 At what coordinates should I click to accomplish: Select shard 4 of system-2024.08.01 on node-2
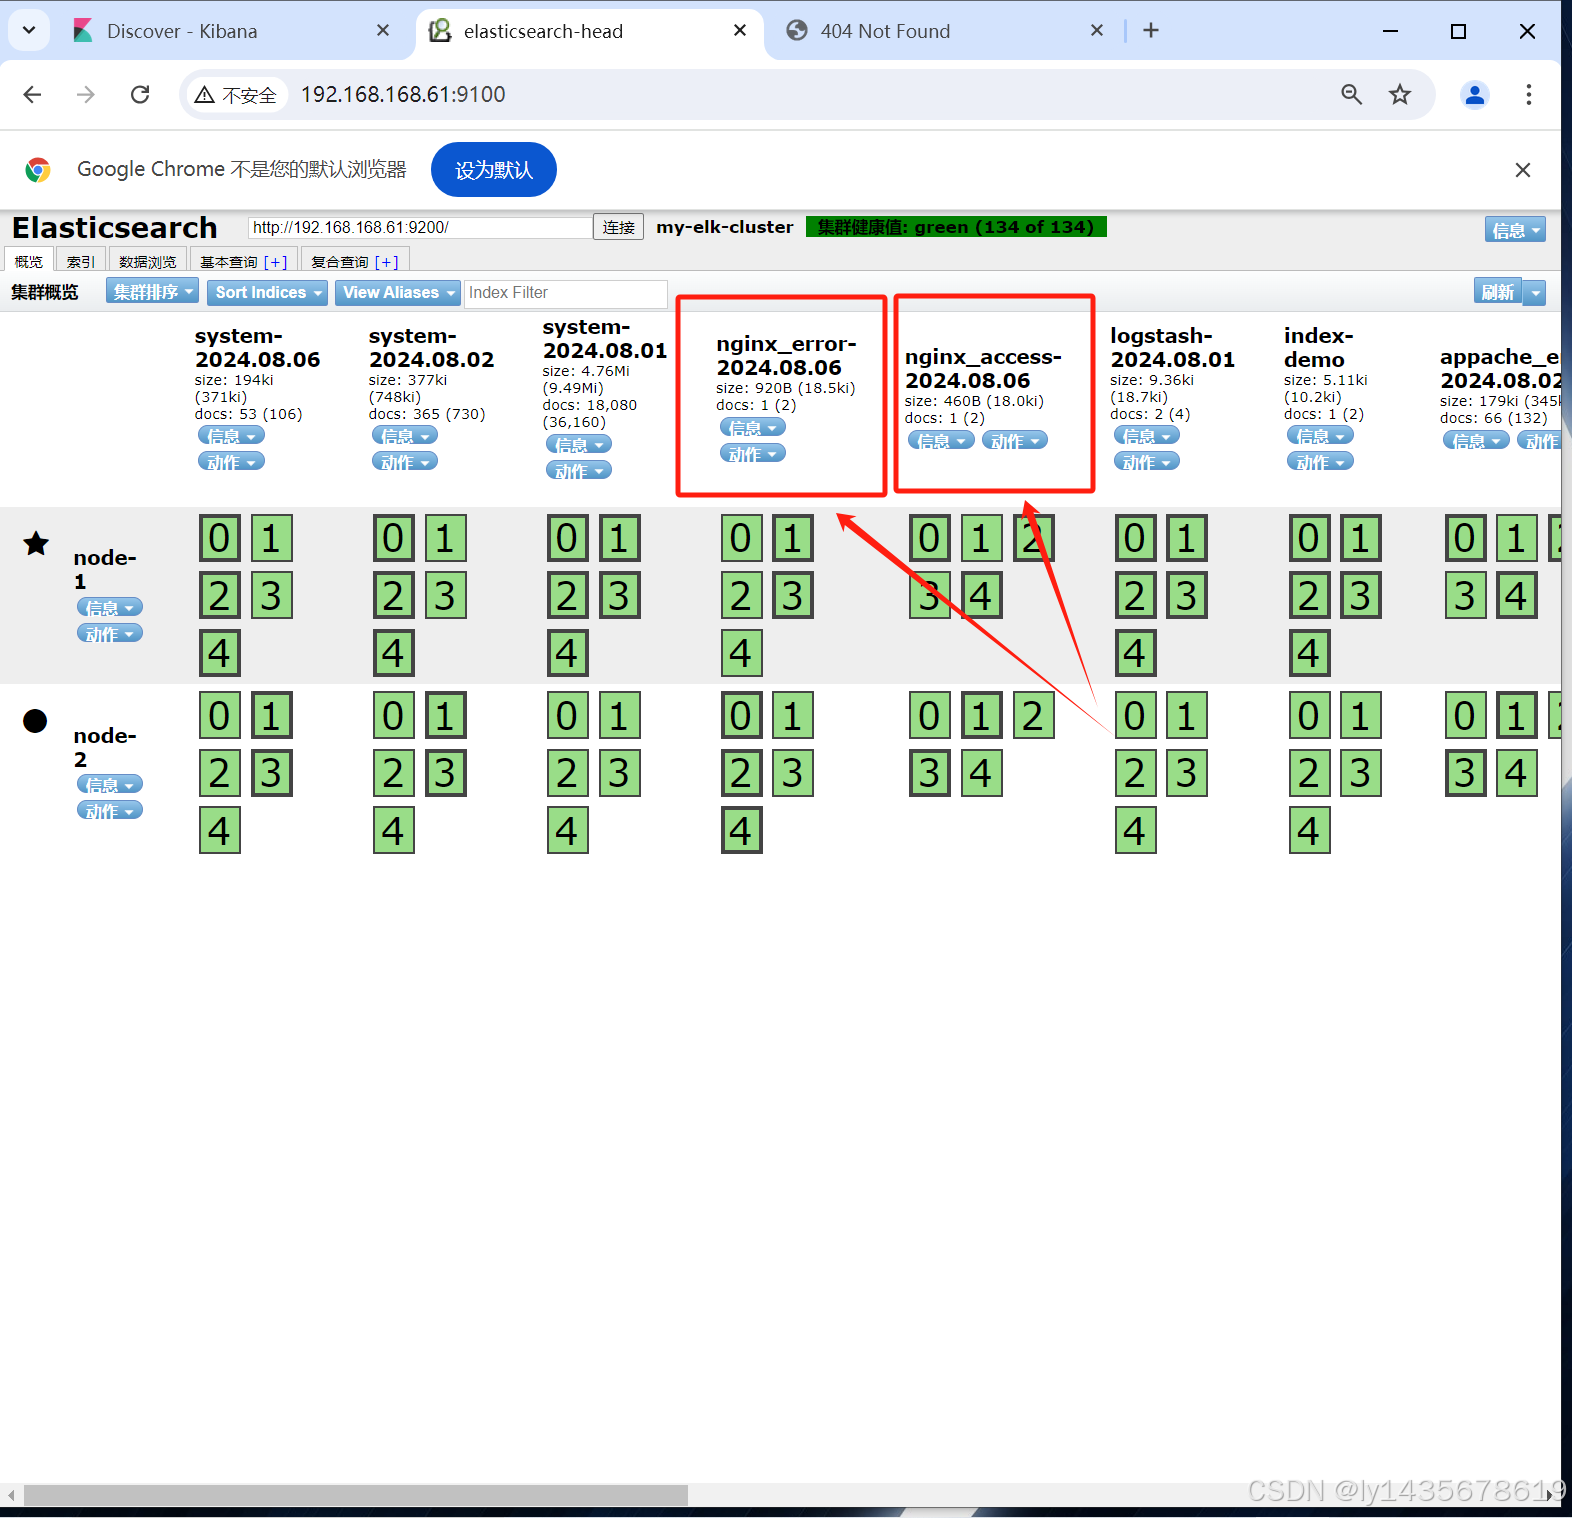tap(568, 831)
